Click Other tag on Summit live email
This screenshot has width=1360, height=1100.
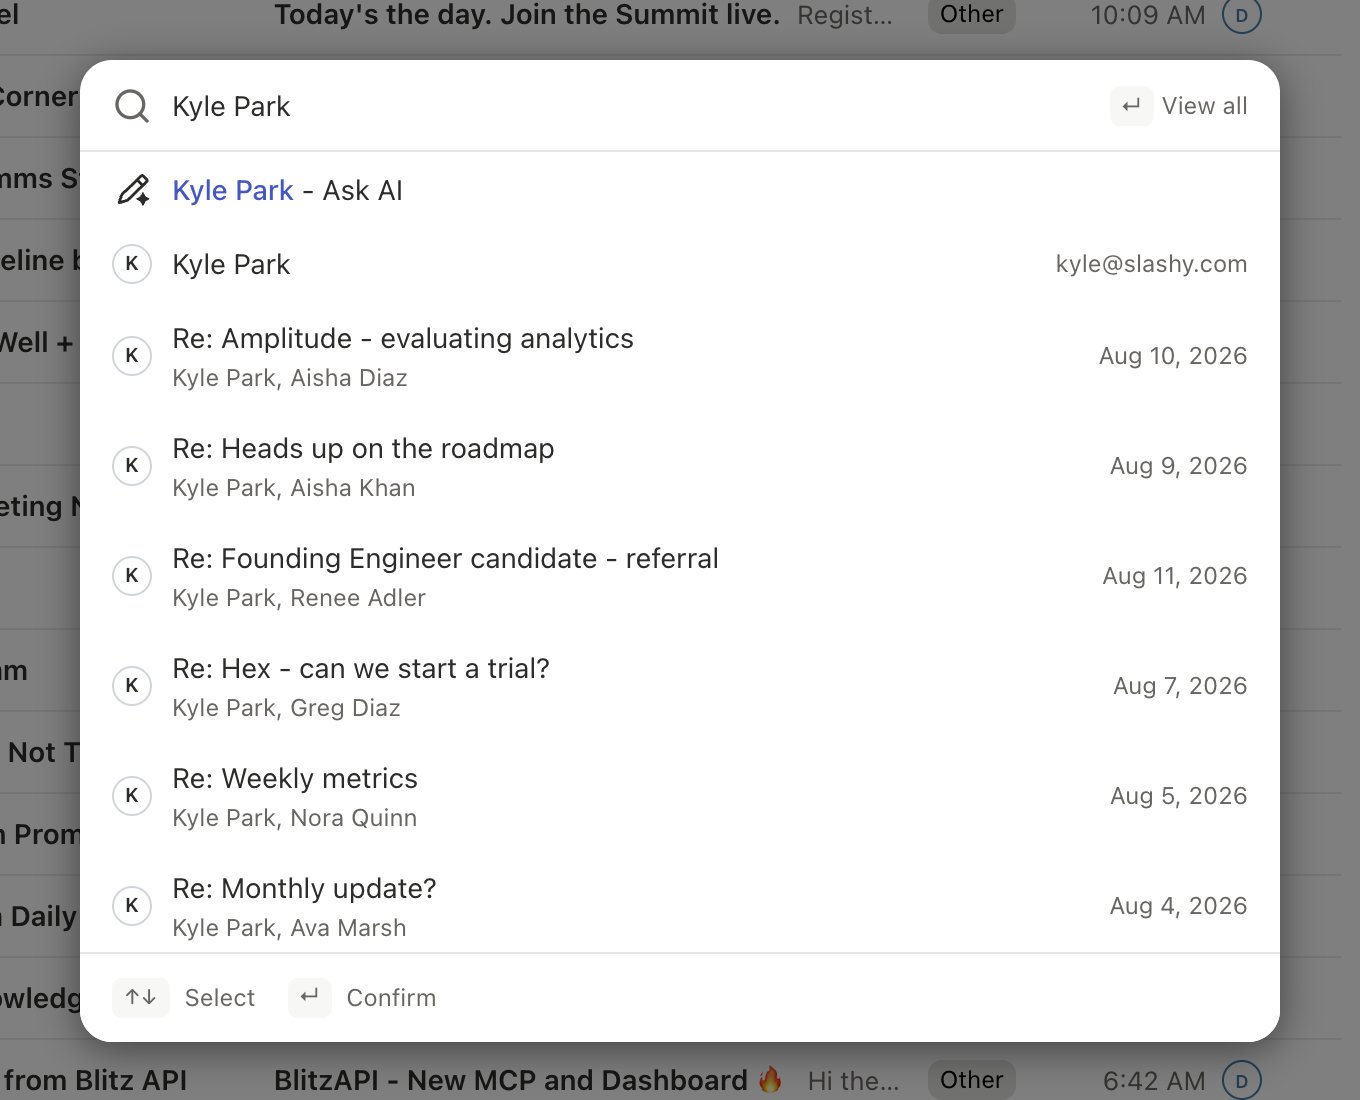click(x=971, y=15)
